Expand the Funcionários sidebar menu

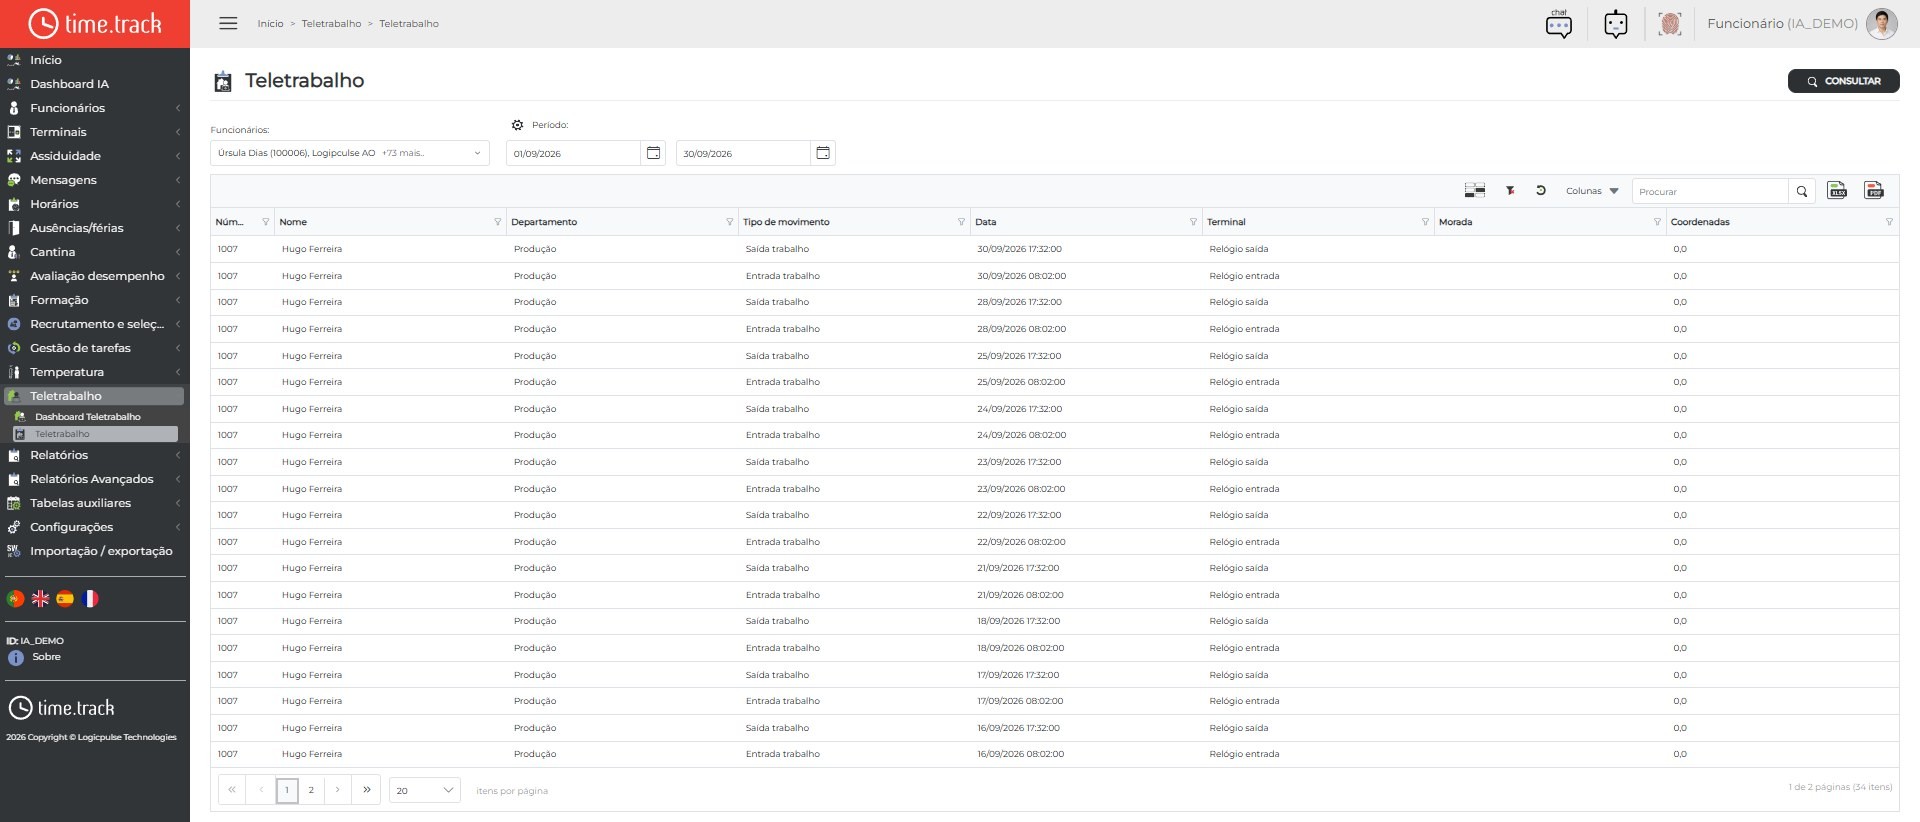click(95, 108)
